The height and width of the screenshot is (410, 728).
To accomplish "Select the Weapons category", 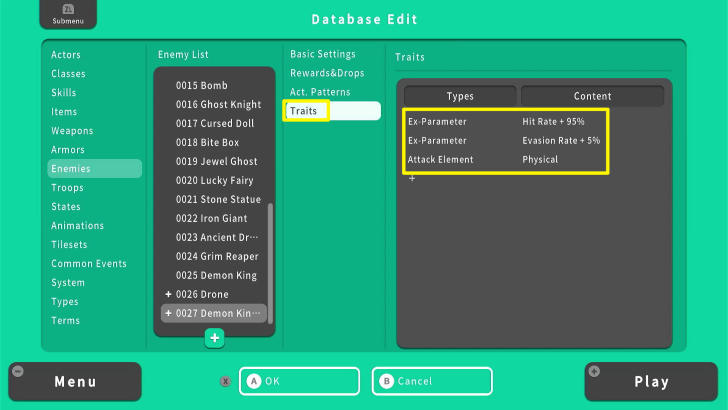I will tap(72, 131).
